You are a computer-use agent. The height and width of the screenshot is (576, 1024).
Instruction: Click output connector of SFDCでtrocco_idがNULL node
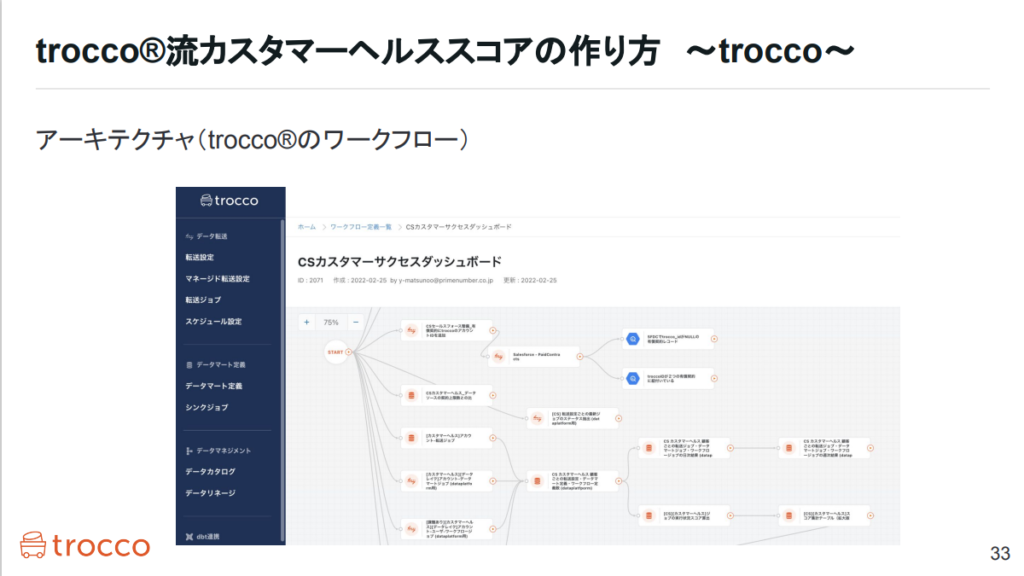coord(714,339)
